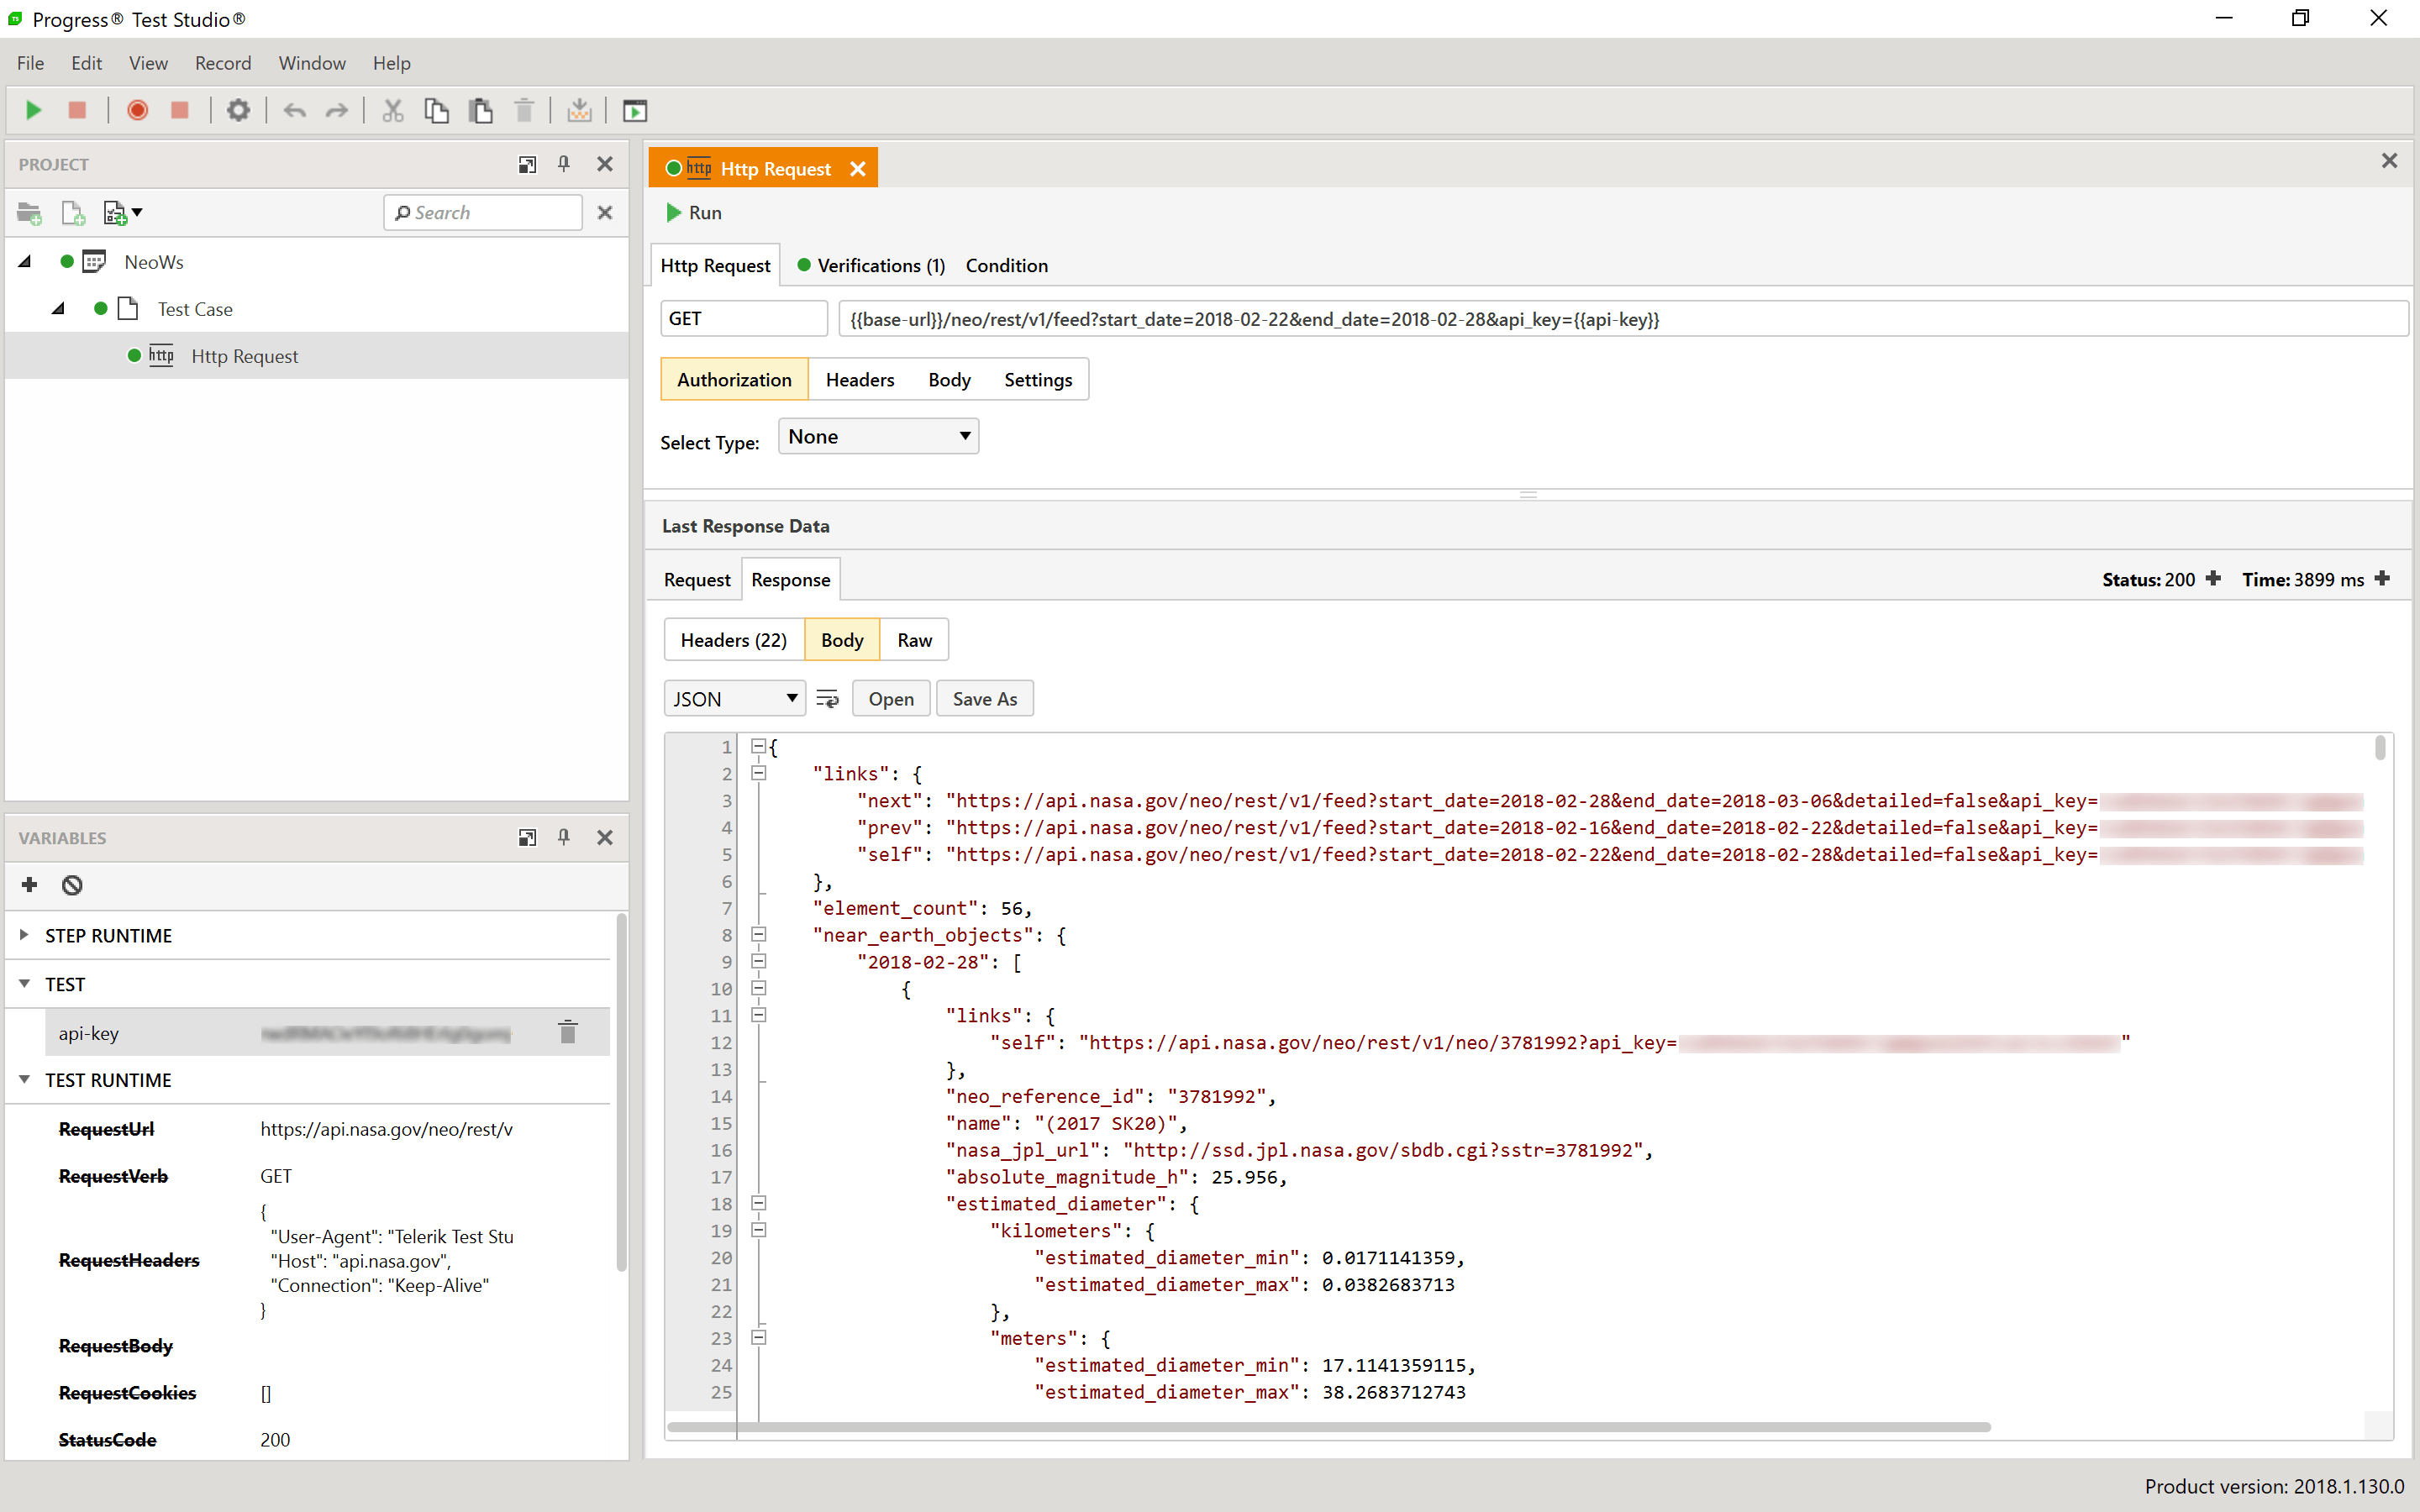Toggle word wrap in response body
Viewport: 2420px width, 1512px height.
(827, 699)
